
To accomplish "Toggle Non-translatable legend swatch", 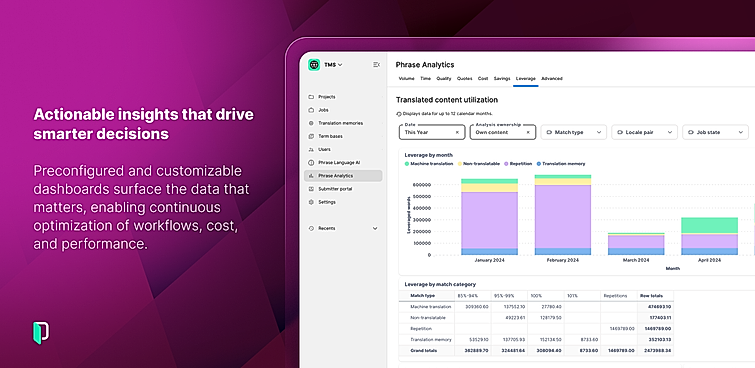I will [x=459, y=164].
